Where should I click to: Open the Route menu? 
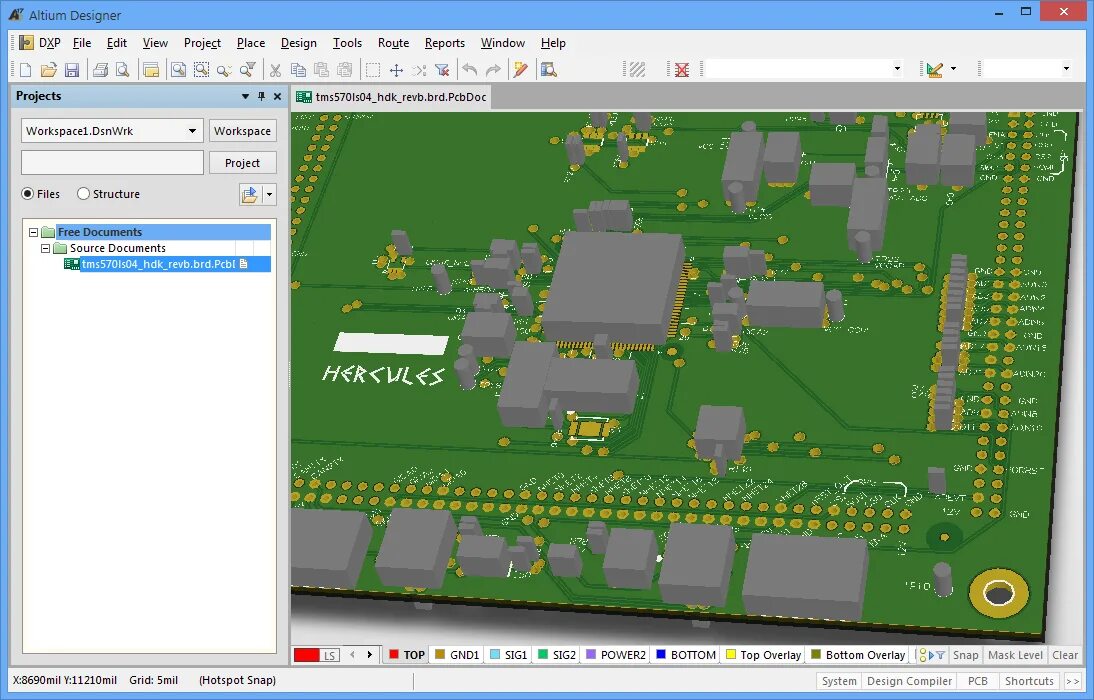click(394, 43)
